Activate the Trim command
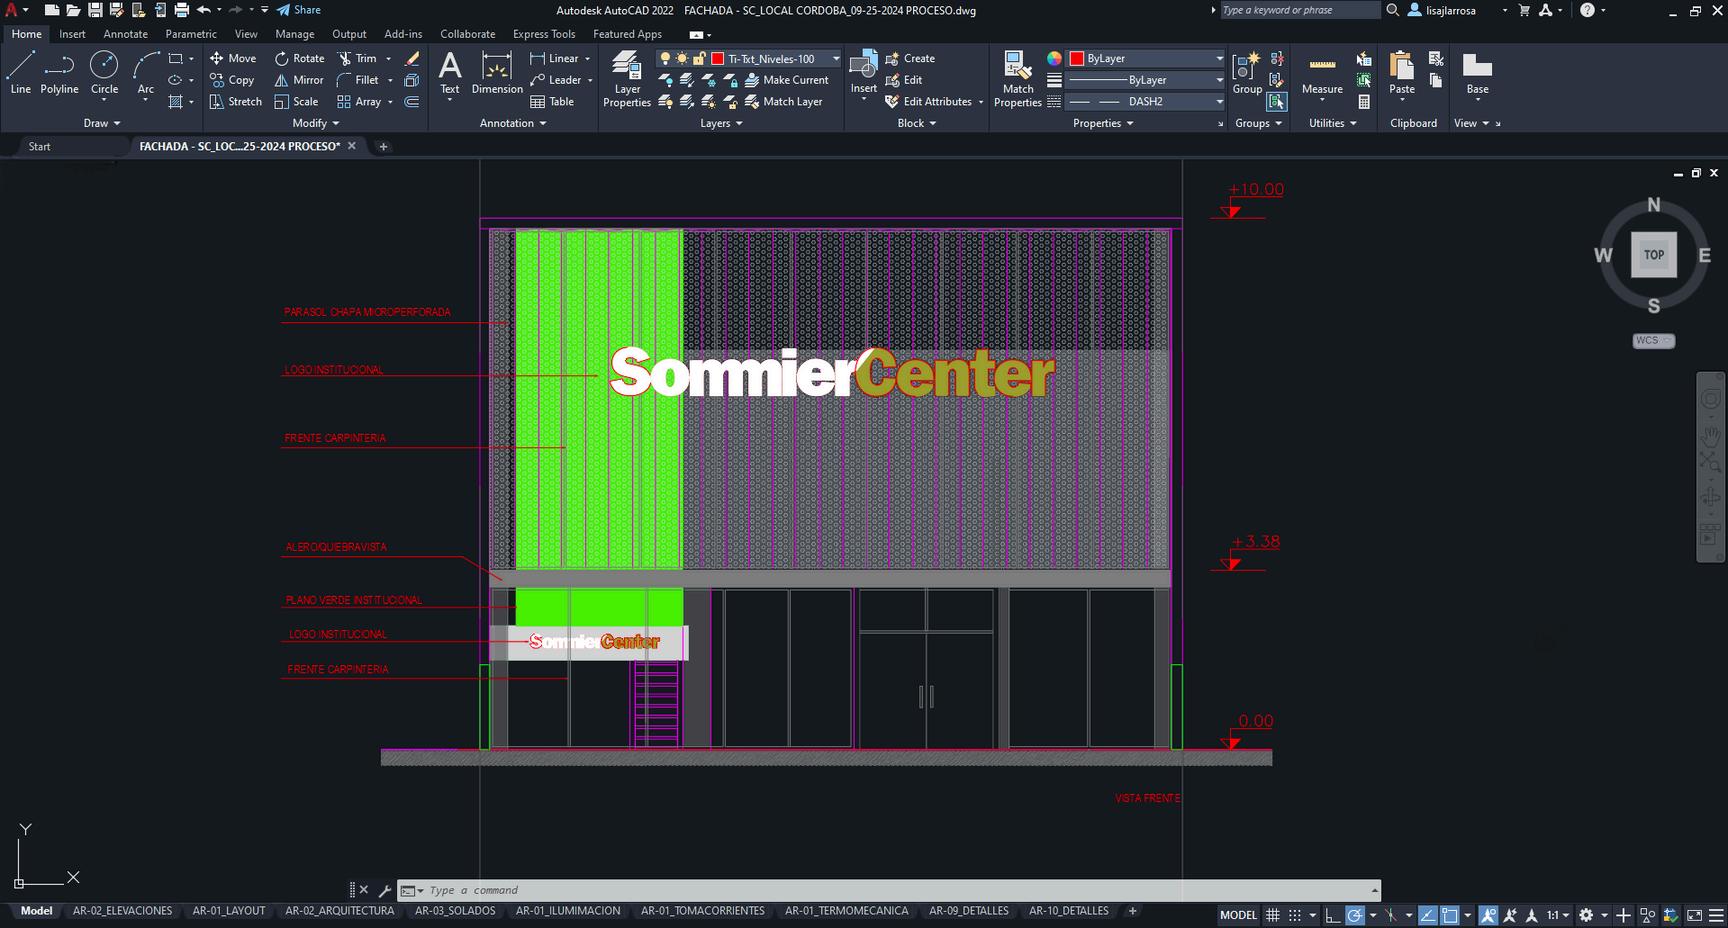1728x928 pixels. [357, 58]
